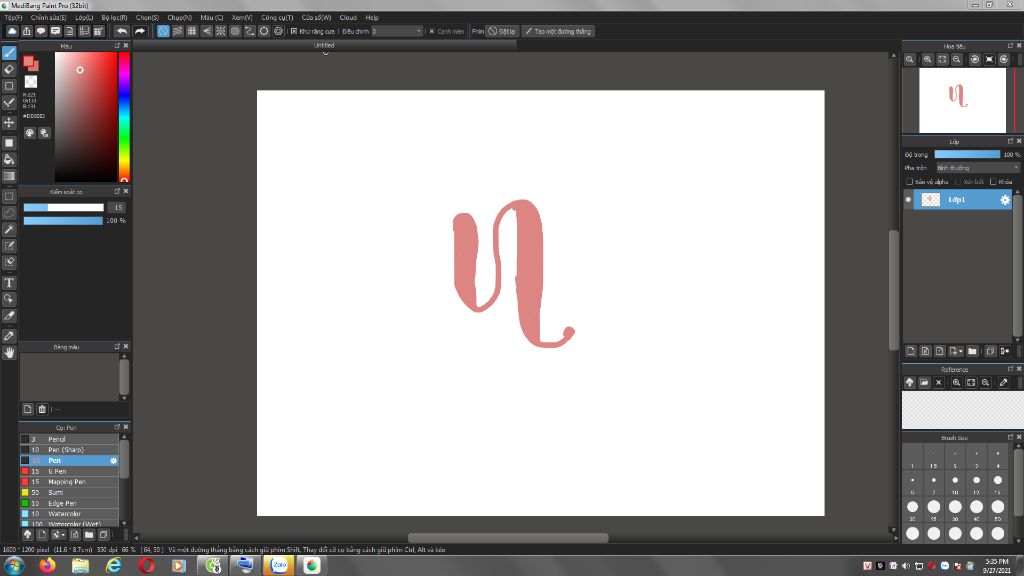
Task: Select the Lasso selection tool
Action: 9,213
